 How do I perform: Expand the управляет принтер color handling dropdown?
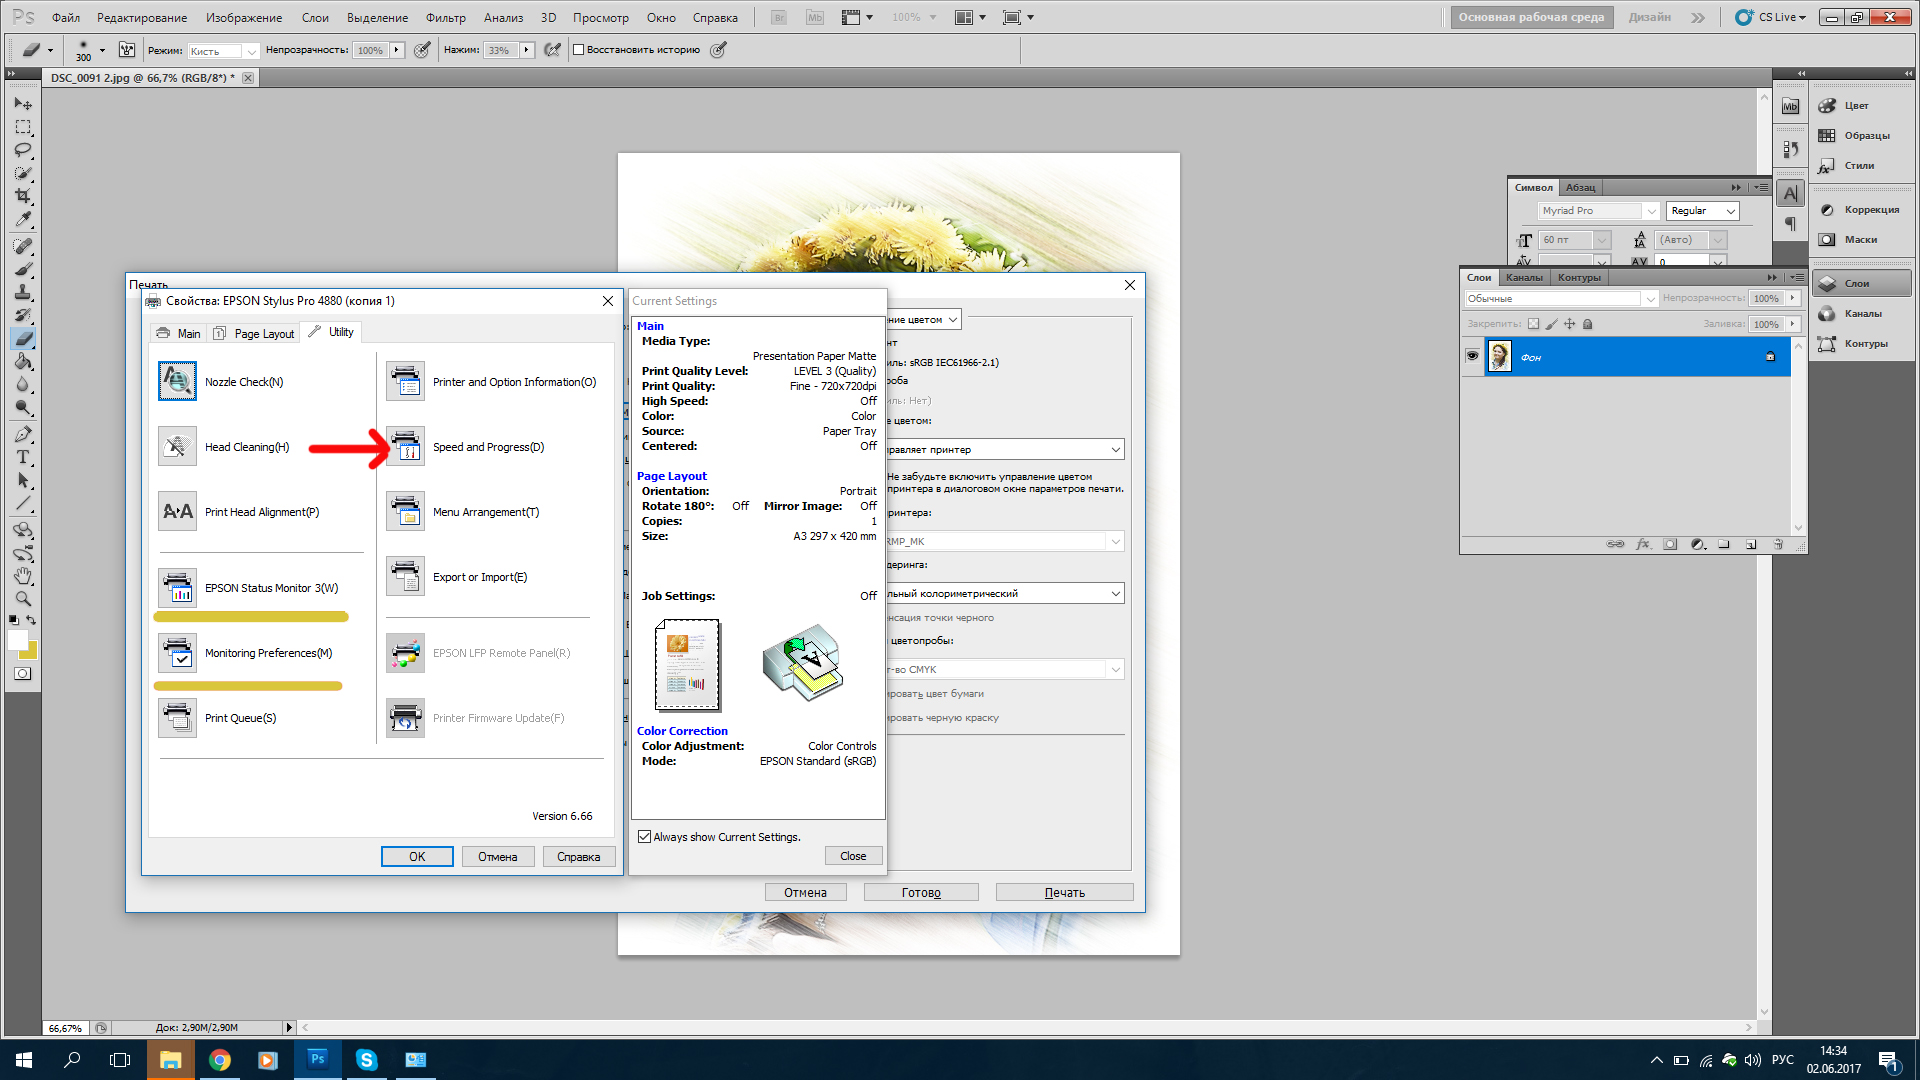tap(1115, 449)
